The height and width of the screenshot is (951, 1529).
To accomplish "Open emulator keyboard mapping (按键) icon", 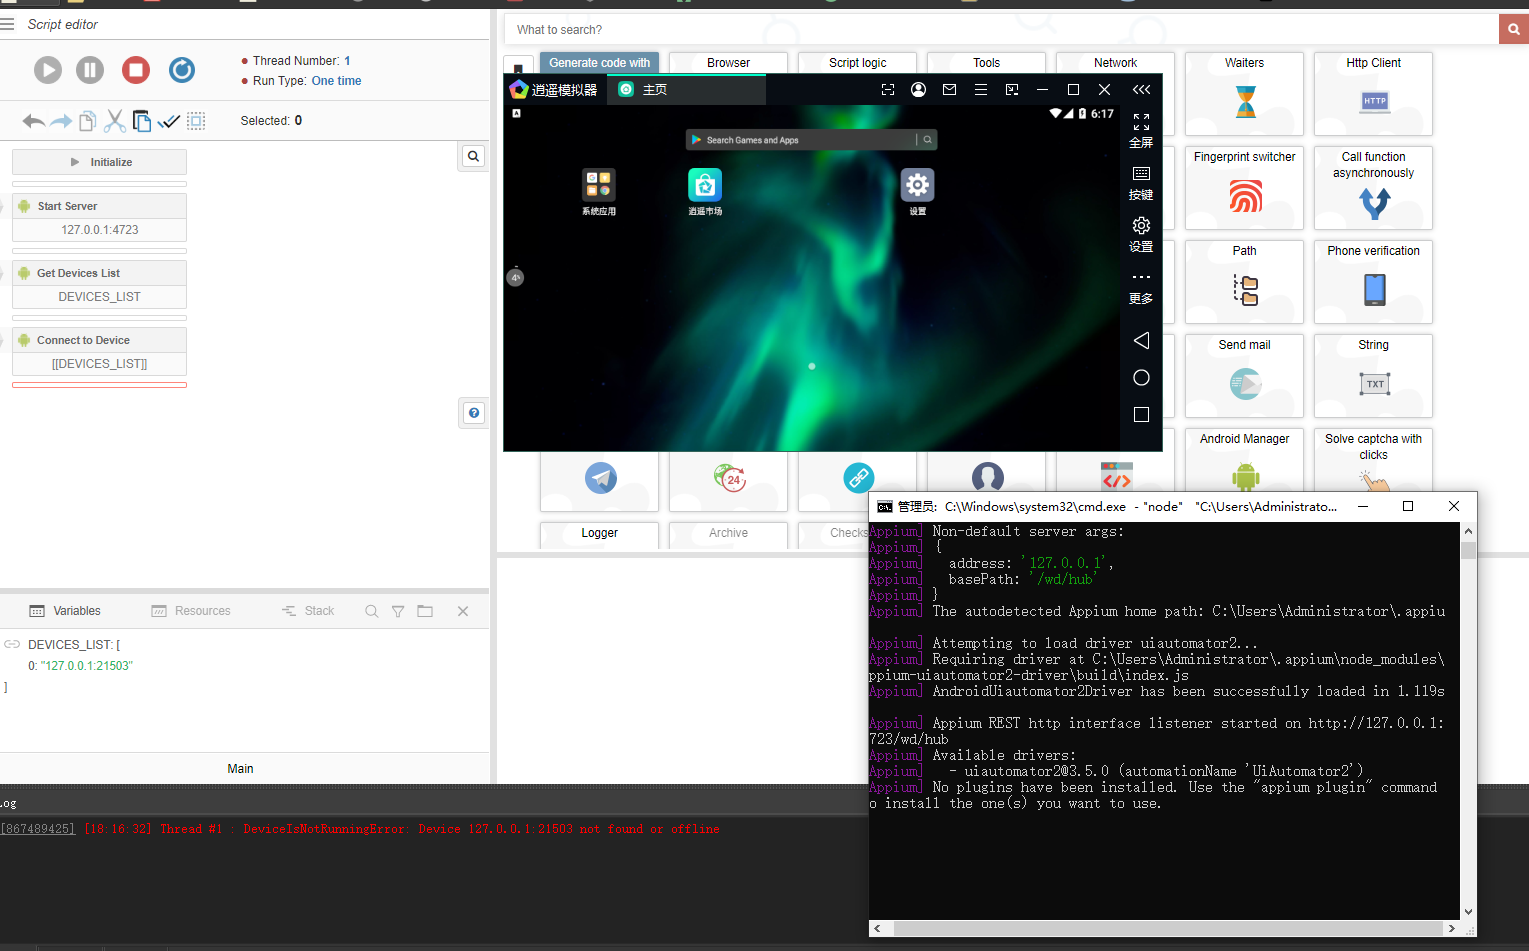I will pos(1141,182).
